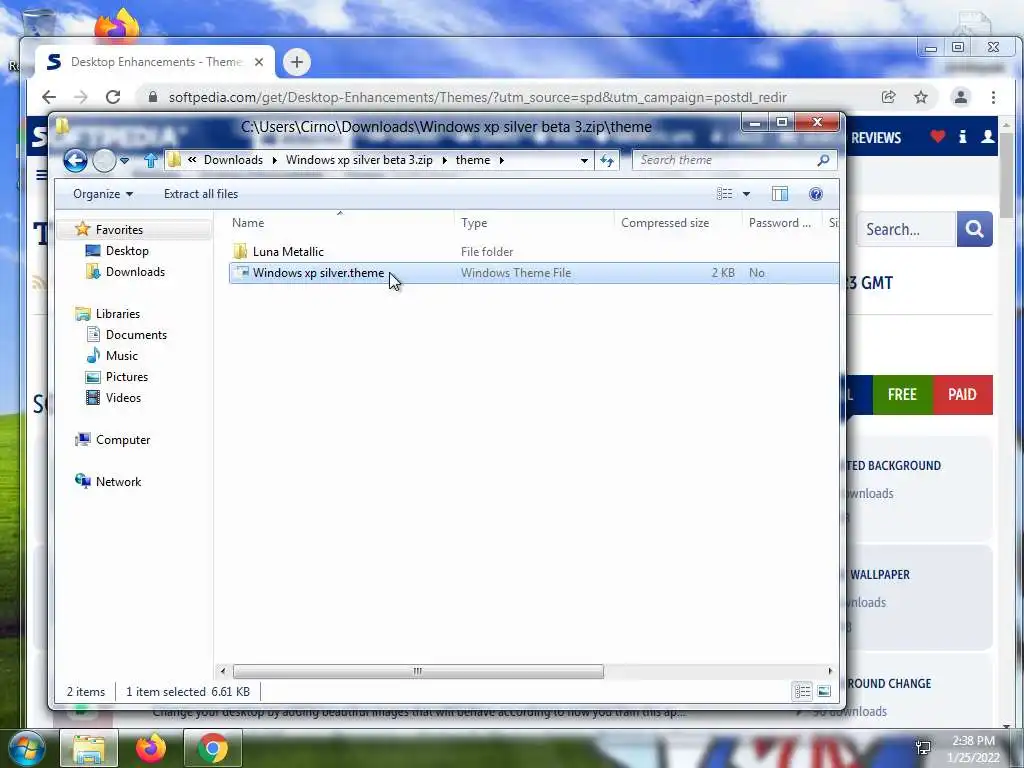Open Documents library

tap(136, 335)
